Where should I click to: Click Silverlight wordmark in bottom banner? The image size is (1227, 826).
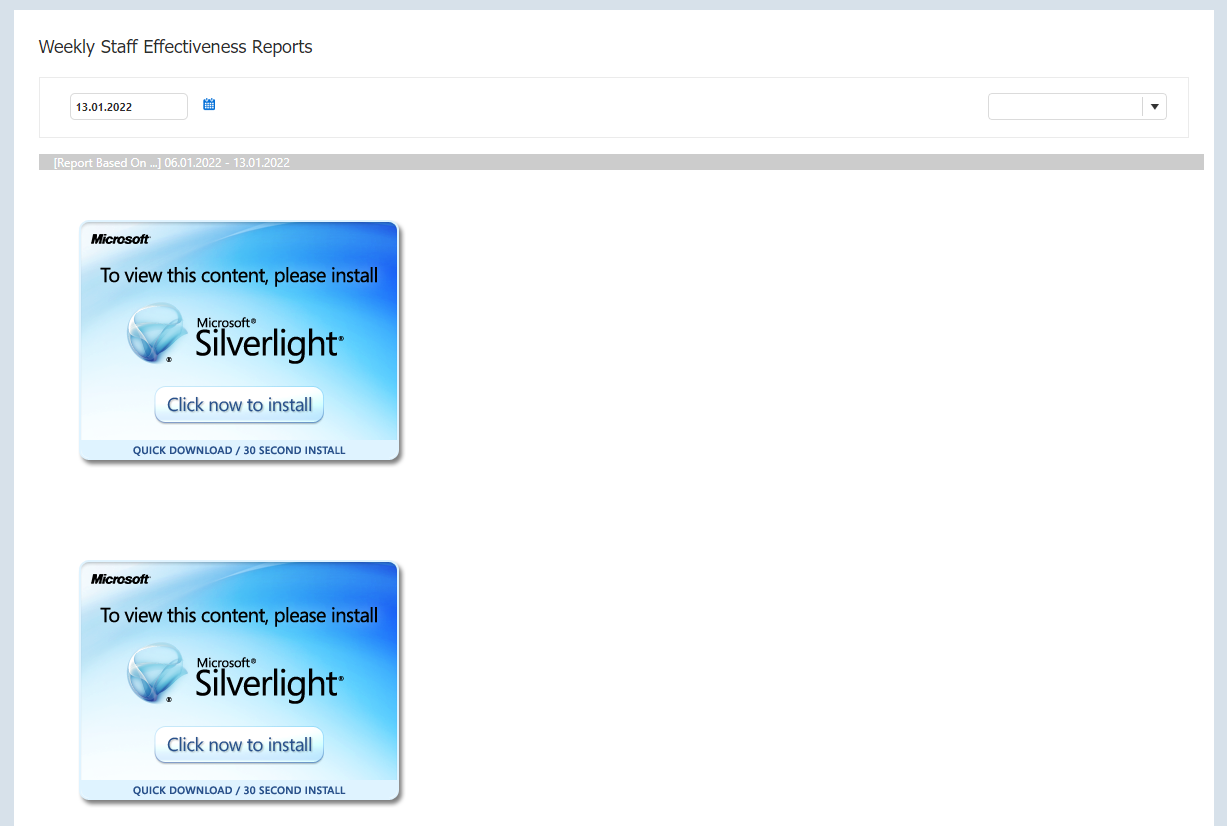pos(268,683)
